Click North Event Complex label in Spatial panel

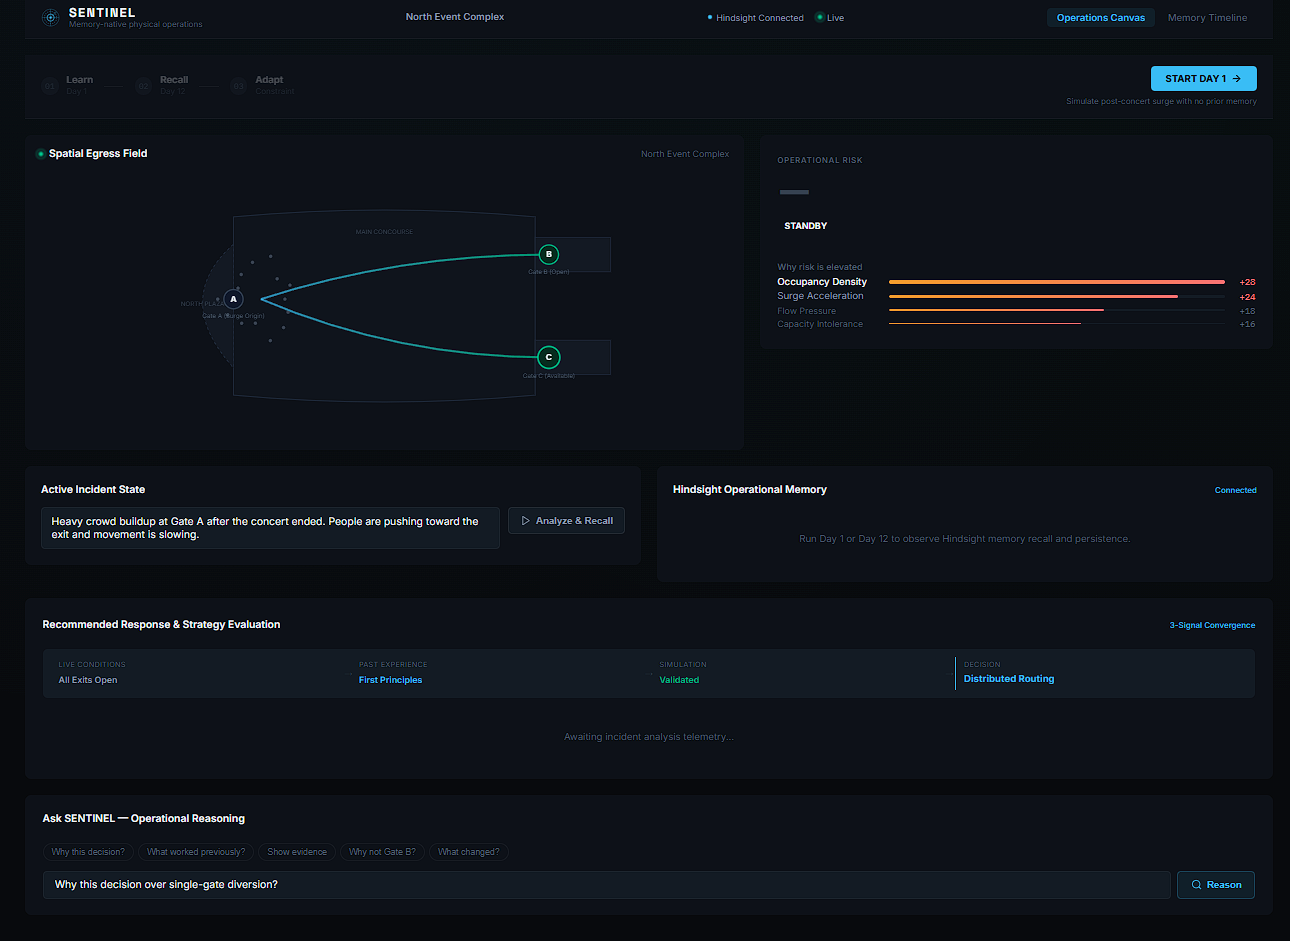click(685, 154)
